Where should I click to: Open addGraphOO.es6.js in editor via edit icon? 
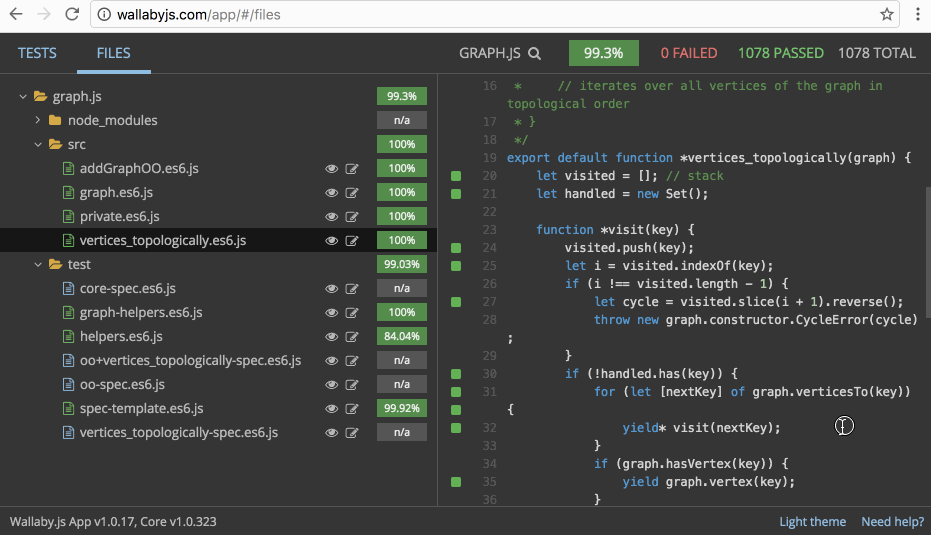coord(352,169)
